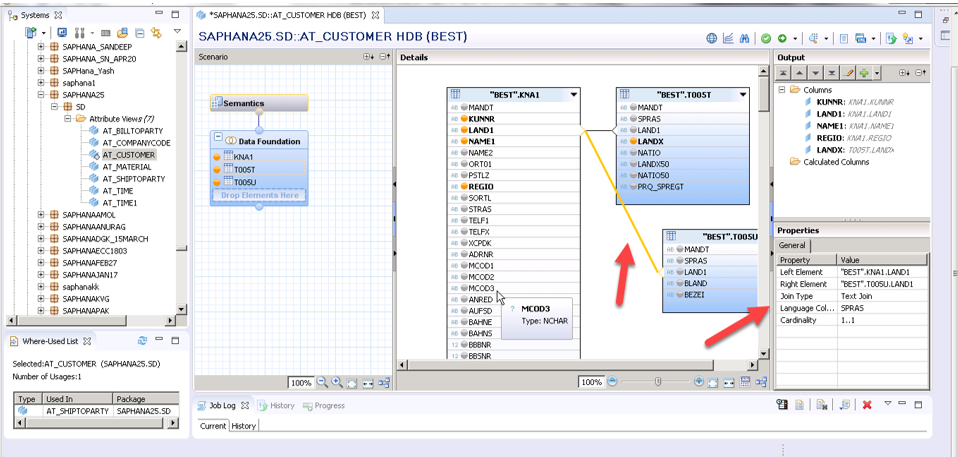Click expand-all icon in Output panel header
Screen dimensions: 958x457
pyautogui.click(x=904, y=73)
